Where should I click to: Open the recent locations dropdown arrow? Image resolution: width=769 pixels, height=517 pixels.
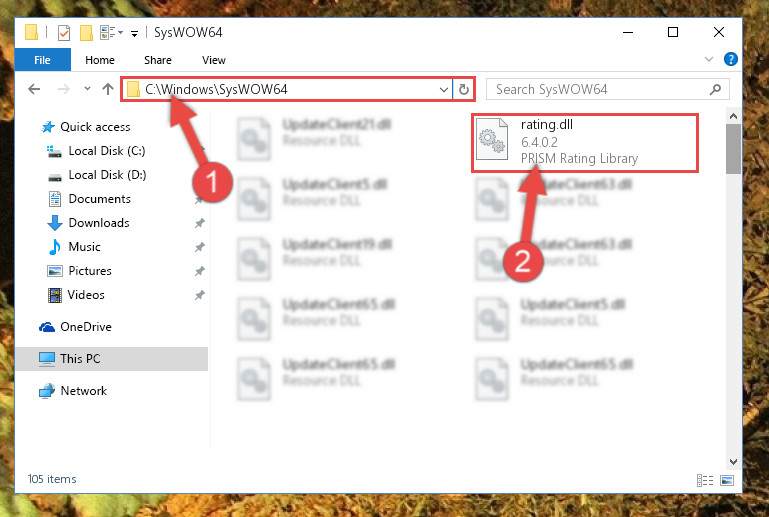pyautogui.click(x=87, y=89)
